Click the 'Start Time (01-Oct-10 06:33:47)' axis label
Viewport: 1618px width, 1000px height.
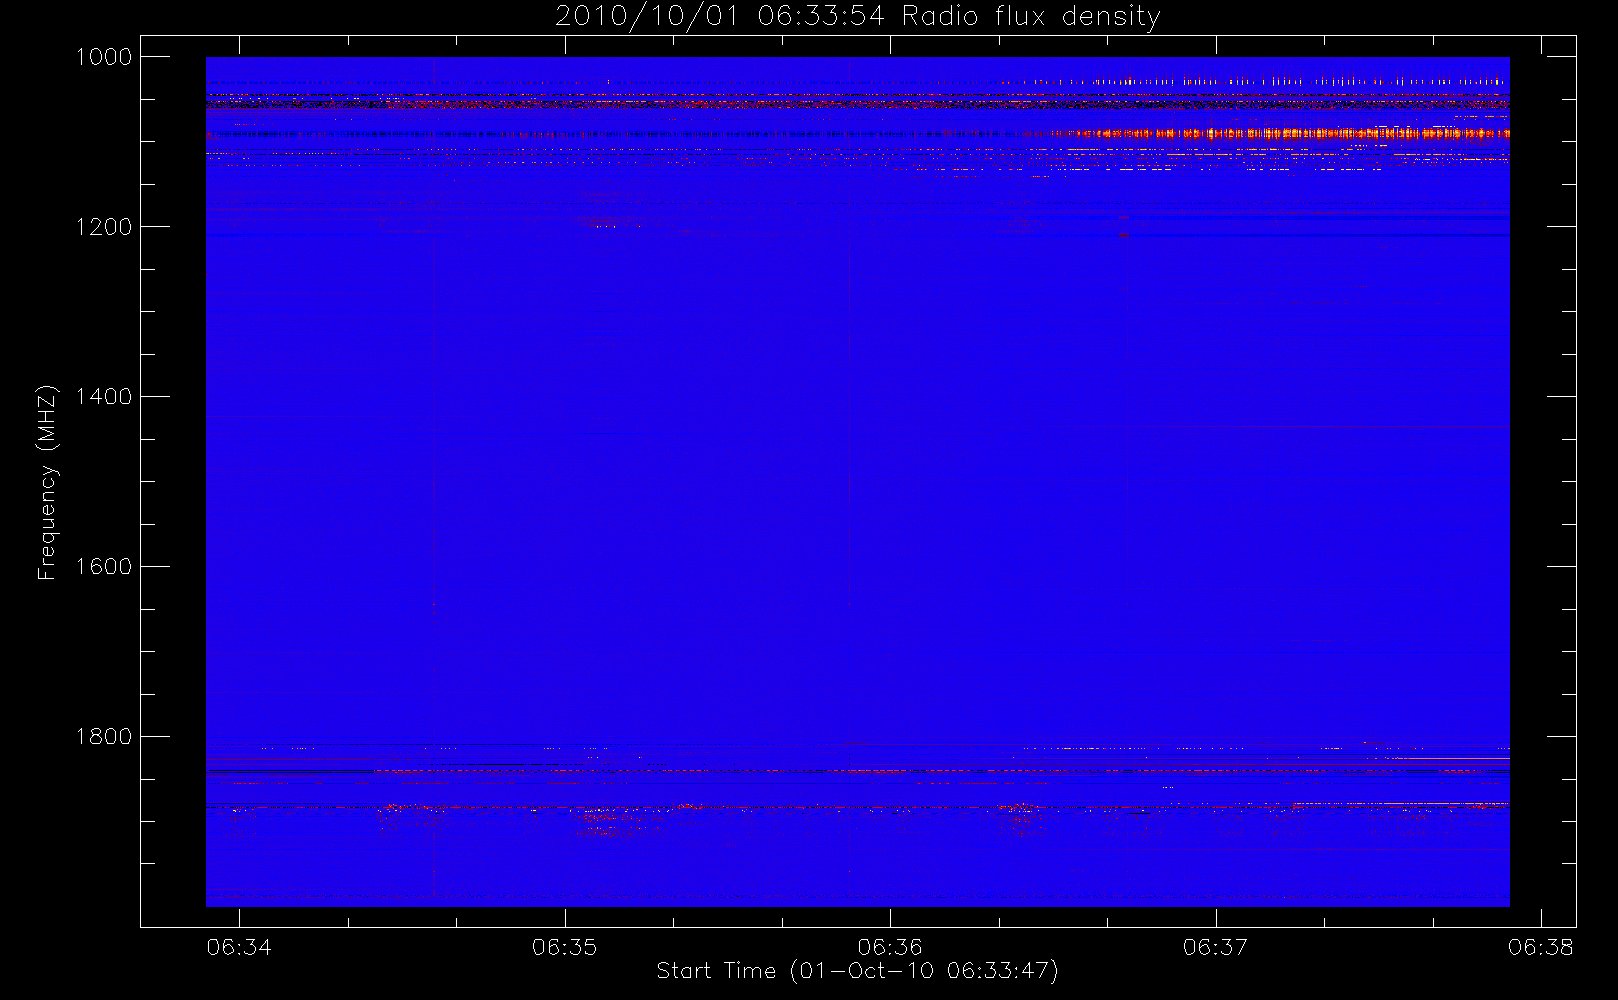coord(857,971)
